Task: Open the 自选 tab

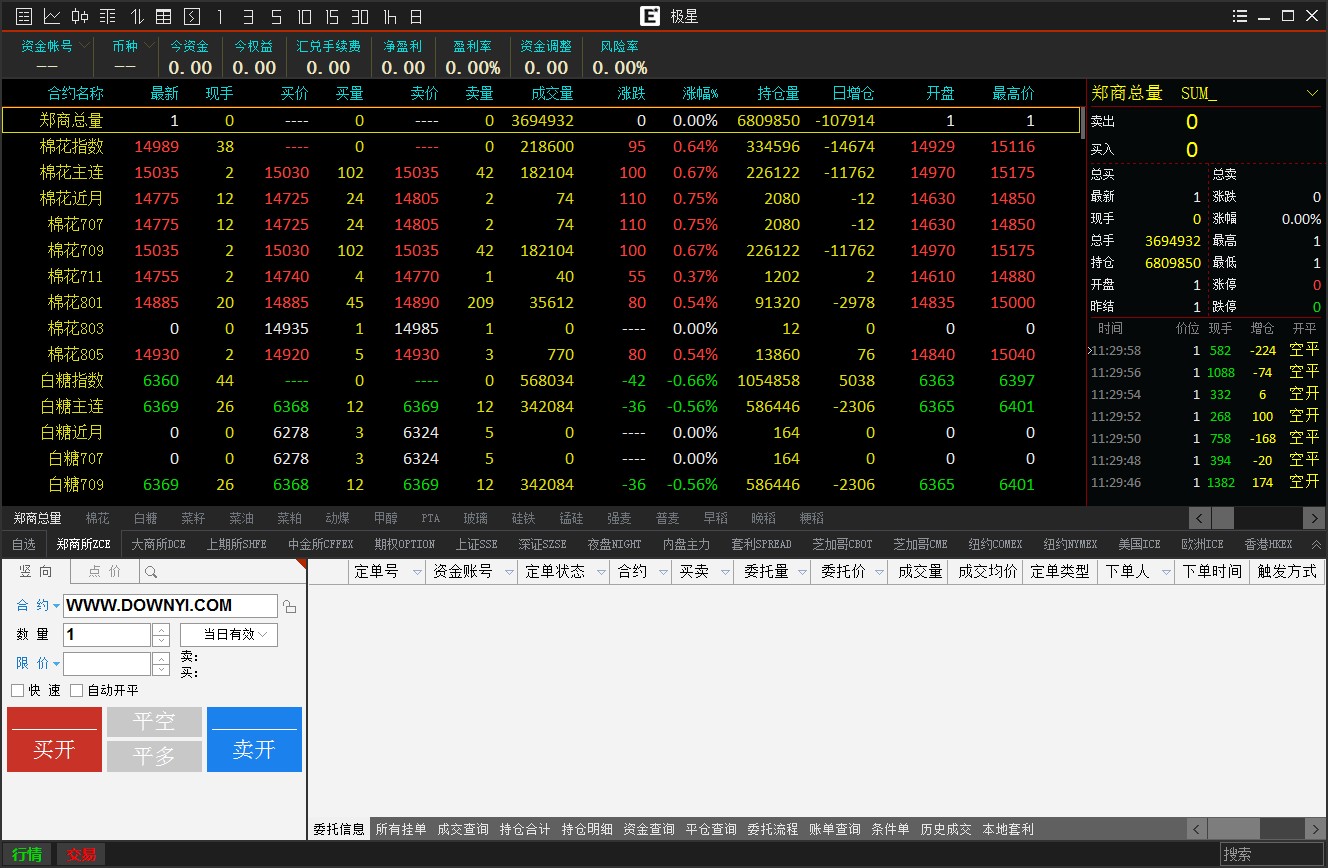Action: point(23,544)
